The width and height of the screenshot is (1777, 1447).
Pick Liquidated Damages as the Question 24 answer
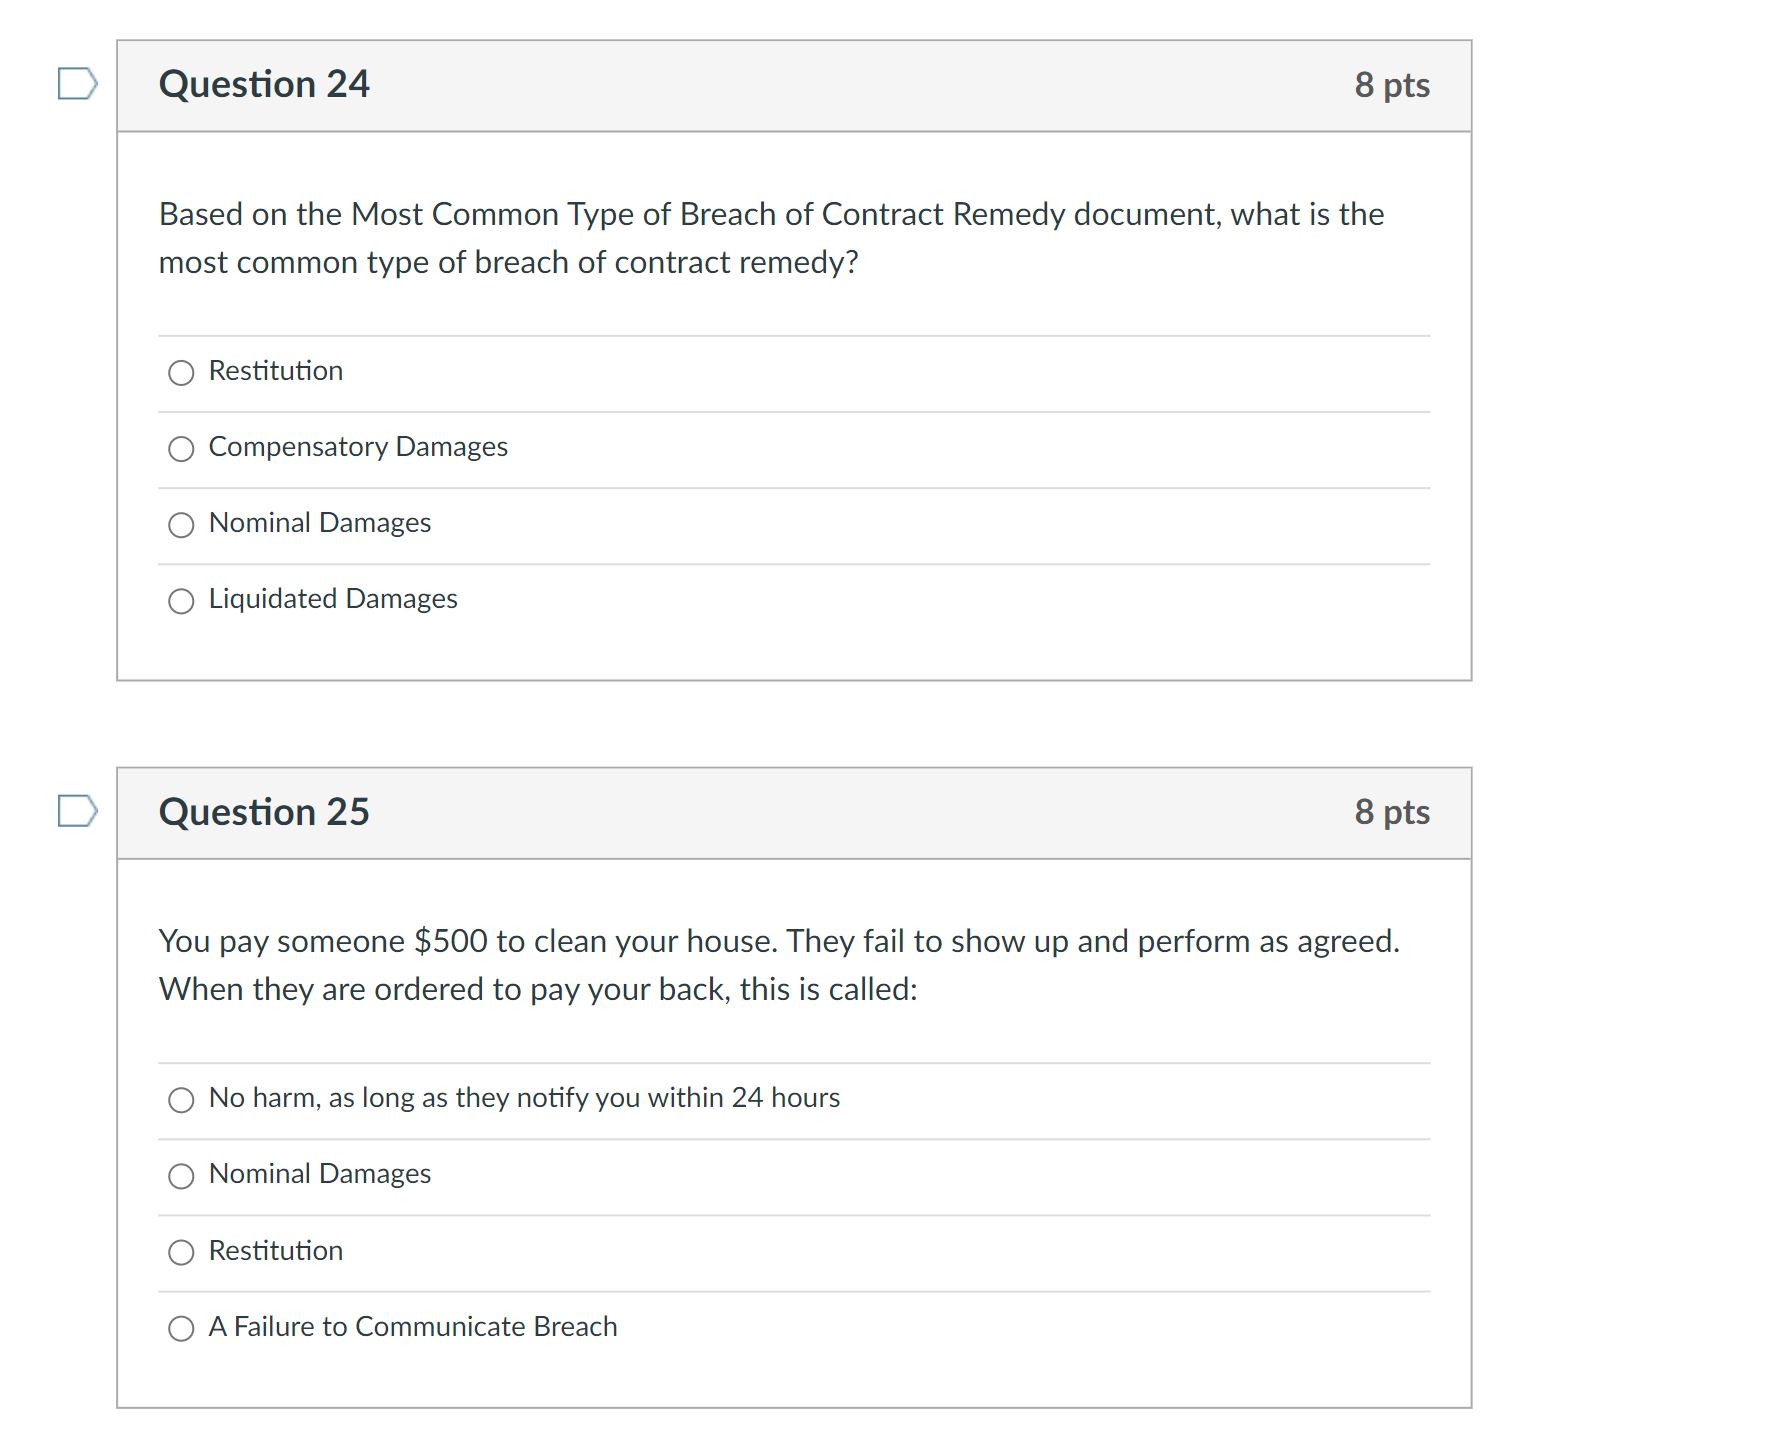pos(181,600)
